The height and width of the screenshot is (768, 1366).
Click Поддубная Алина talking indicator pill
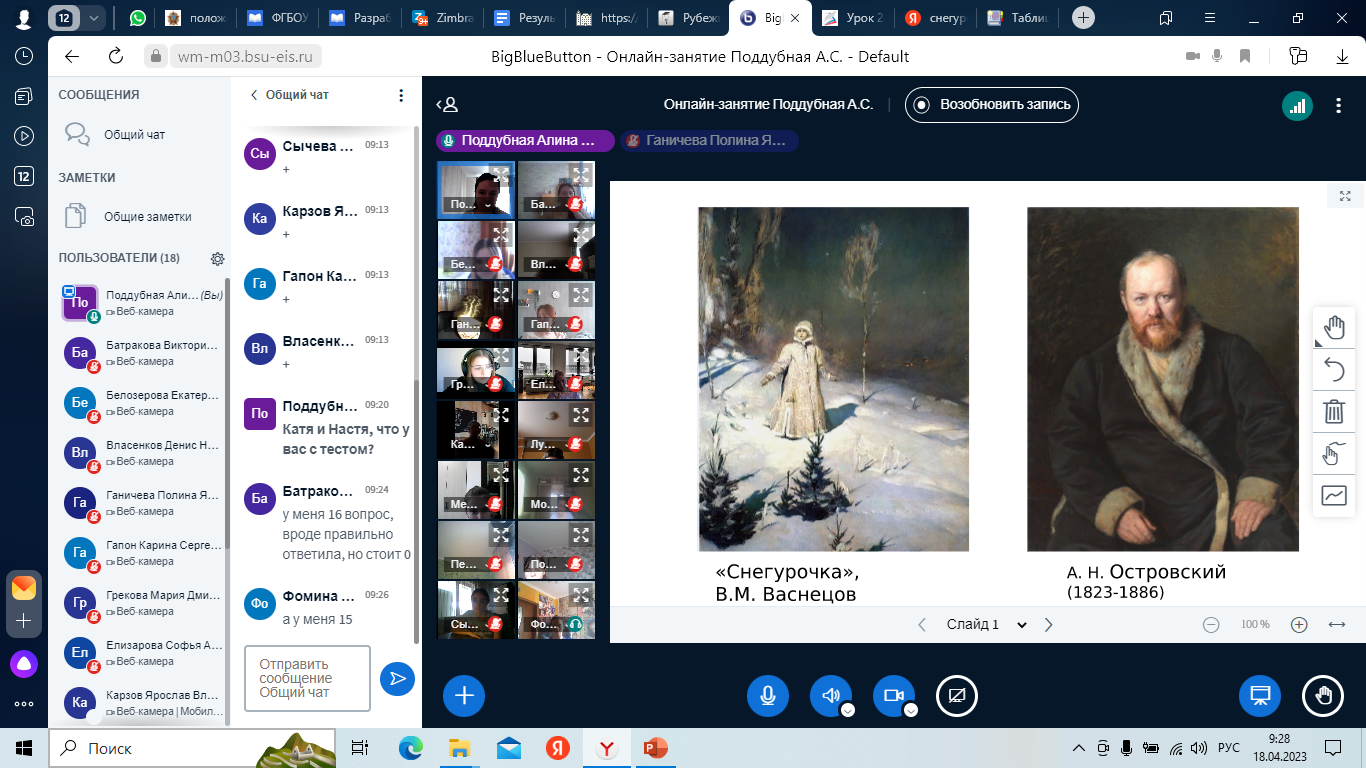coord(526,141)
